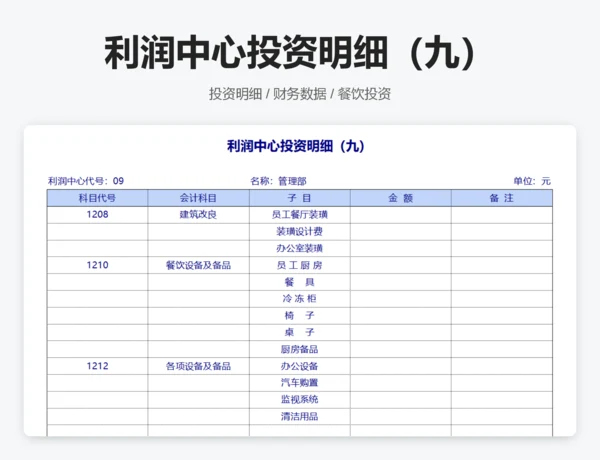Select the 餐饮设备及备品 cell

[198, 265]
